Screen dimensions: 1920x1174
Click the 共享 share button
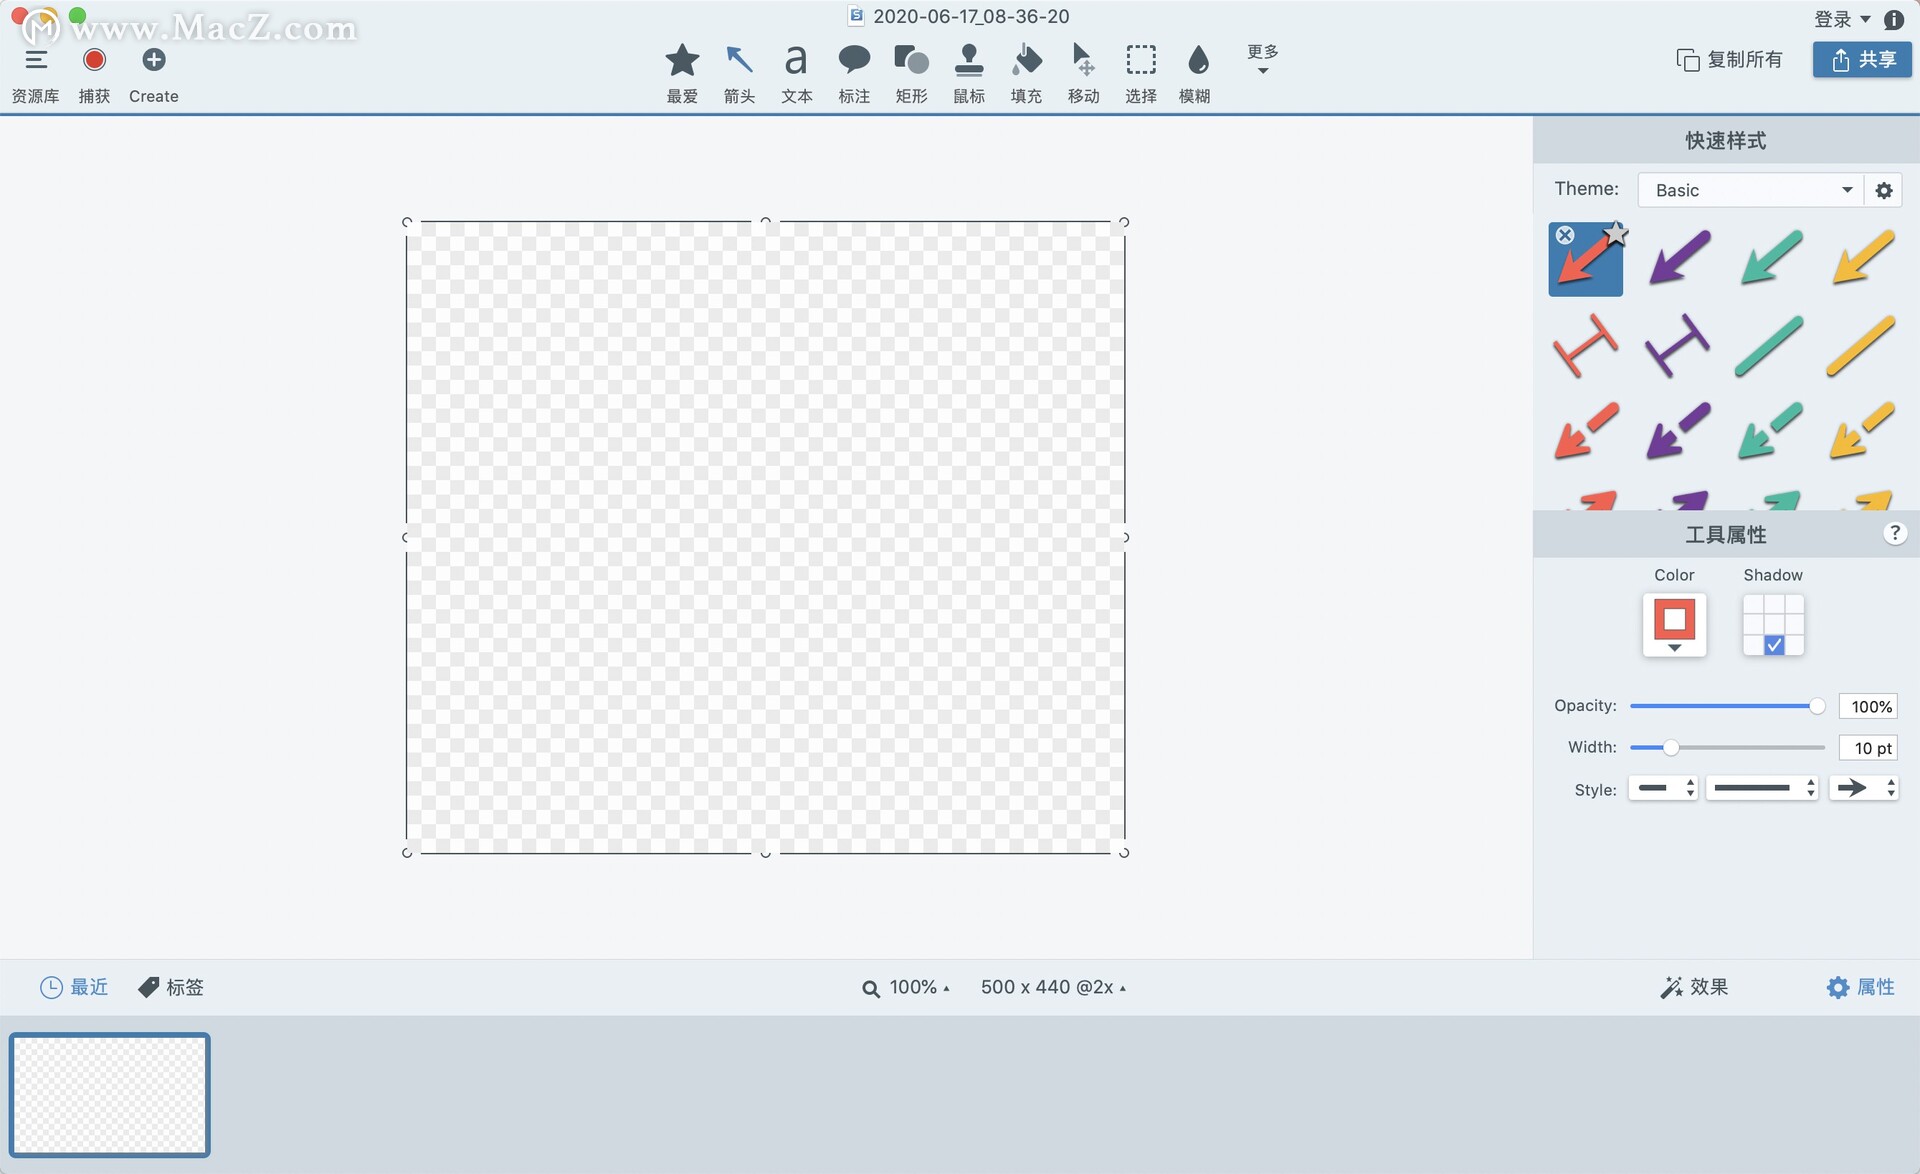1861,59
